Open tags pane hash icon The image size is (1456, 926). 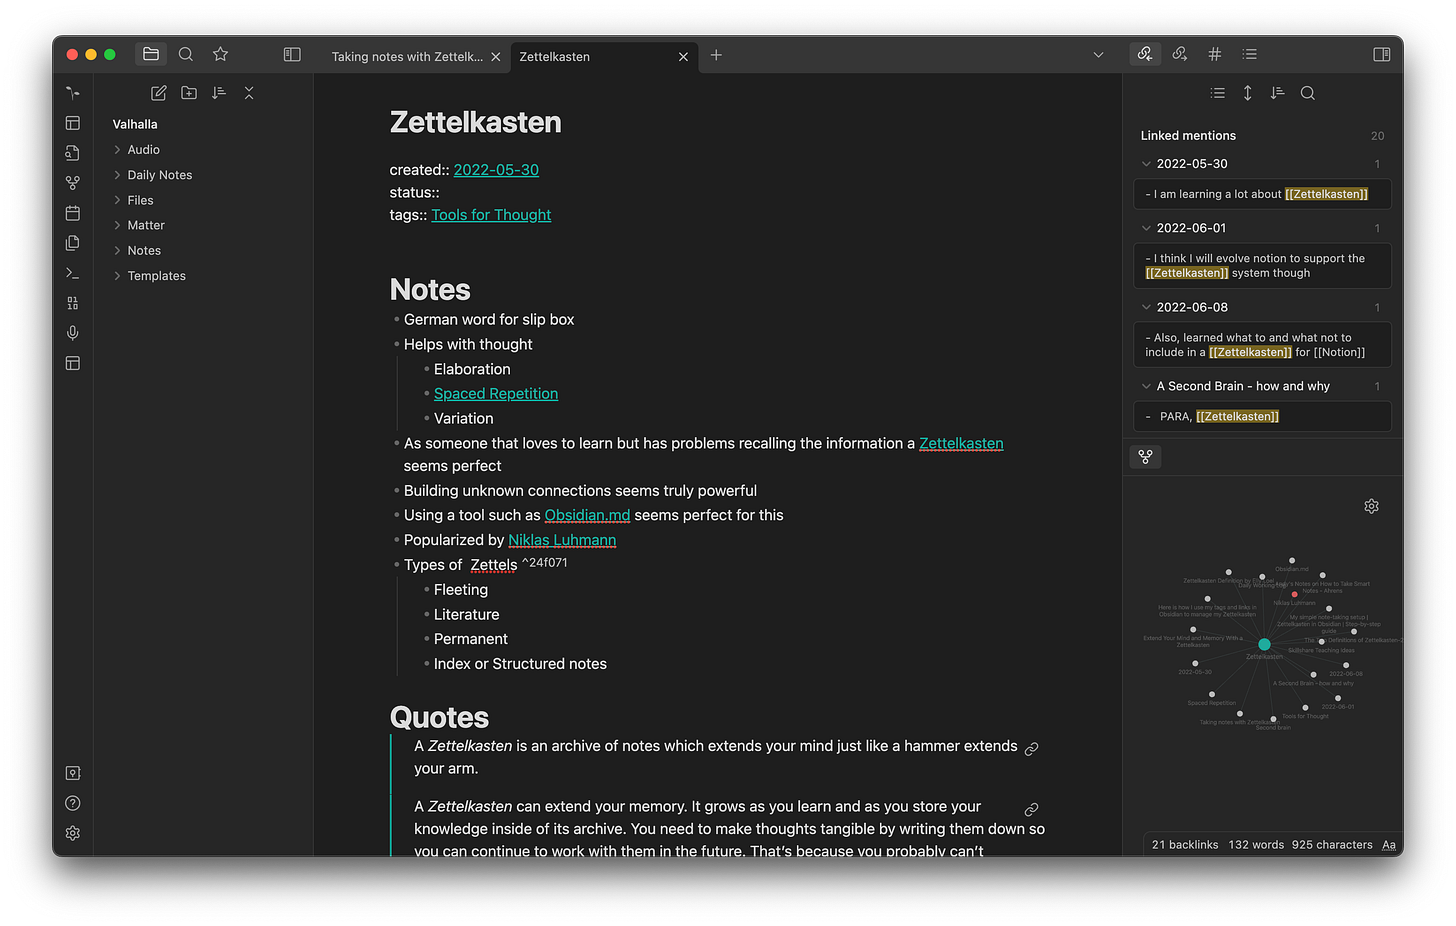(x=1215, y=54)
